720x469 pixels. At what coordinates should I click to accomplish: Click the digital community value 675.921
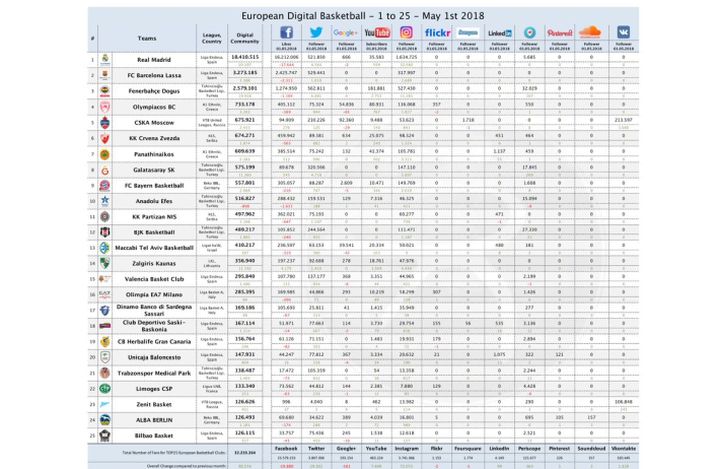pyautogui.click(x=245, y=120)
